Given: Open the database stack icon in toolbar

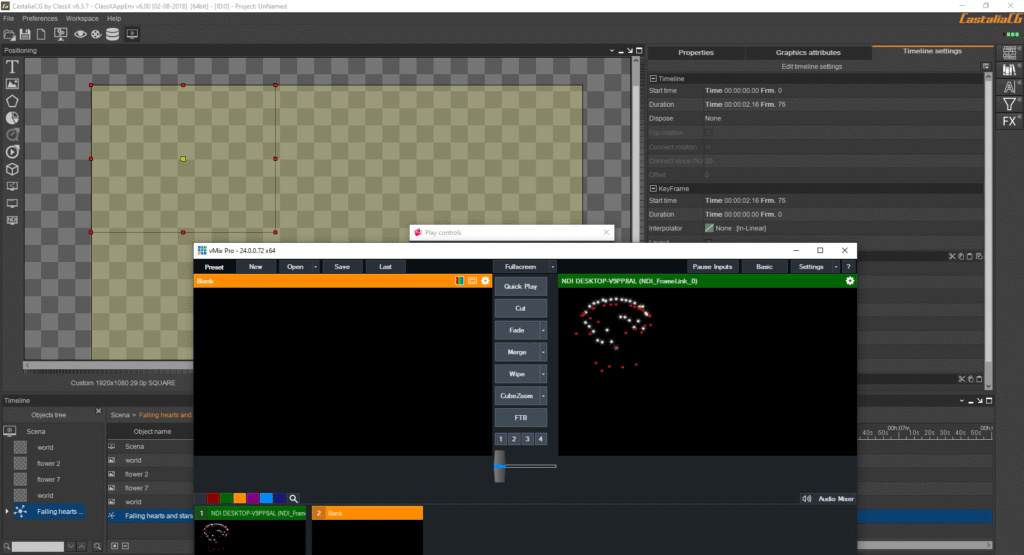Looking at the screenshot, I should tap(112, 34).
